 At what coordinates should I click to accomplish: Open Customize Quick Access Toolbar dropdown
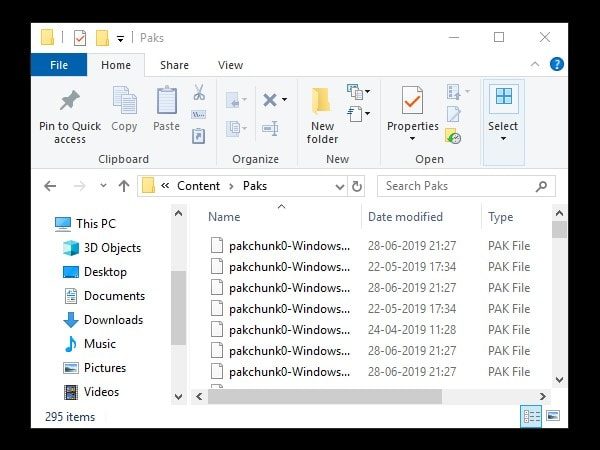(x=120, y=39)
